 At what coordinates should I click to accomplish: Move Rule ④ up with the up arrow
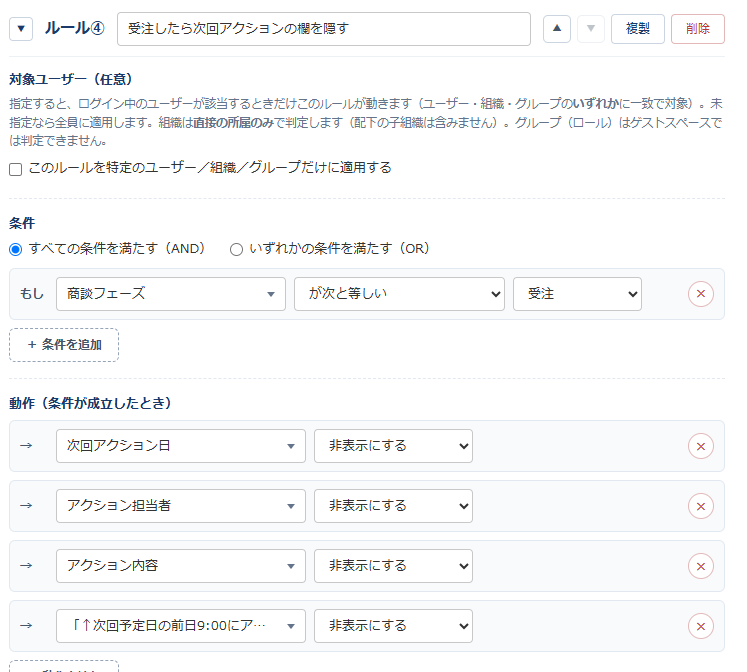coord(557,29)
